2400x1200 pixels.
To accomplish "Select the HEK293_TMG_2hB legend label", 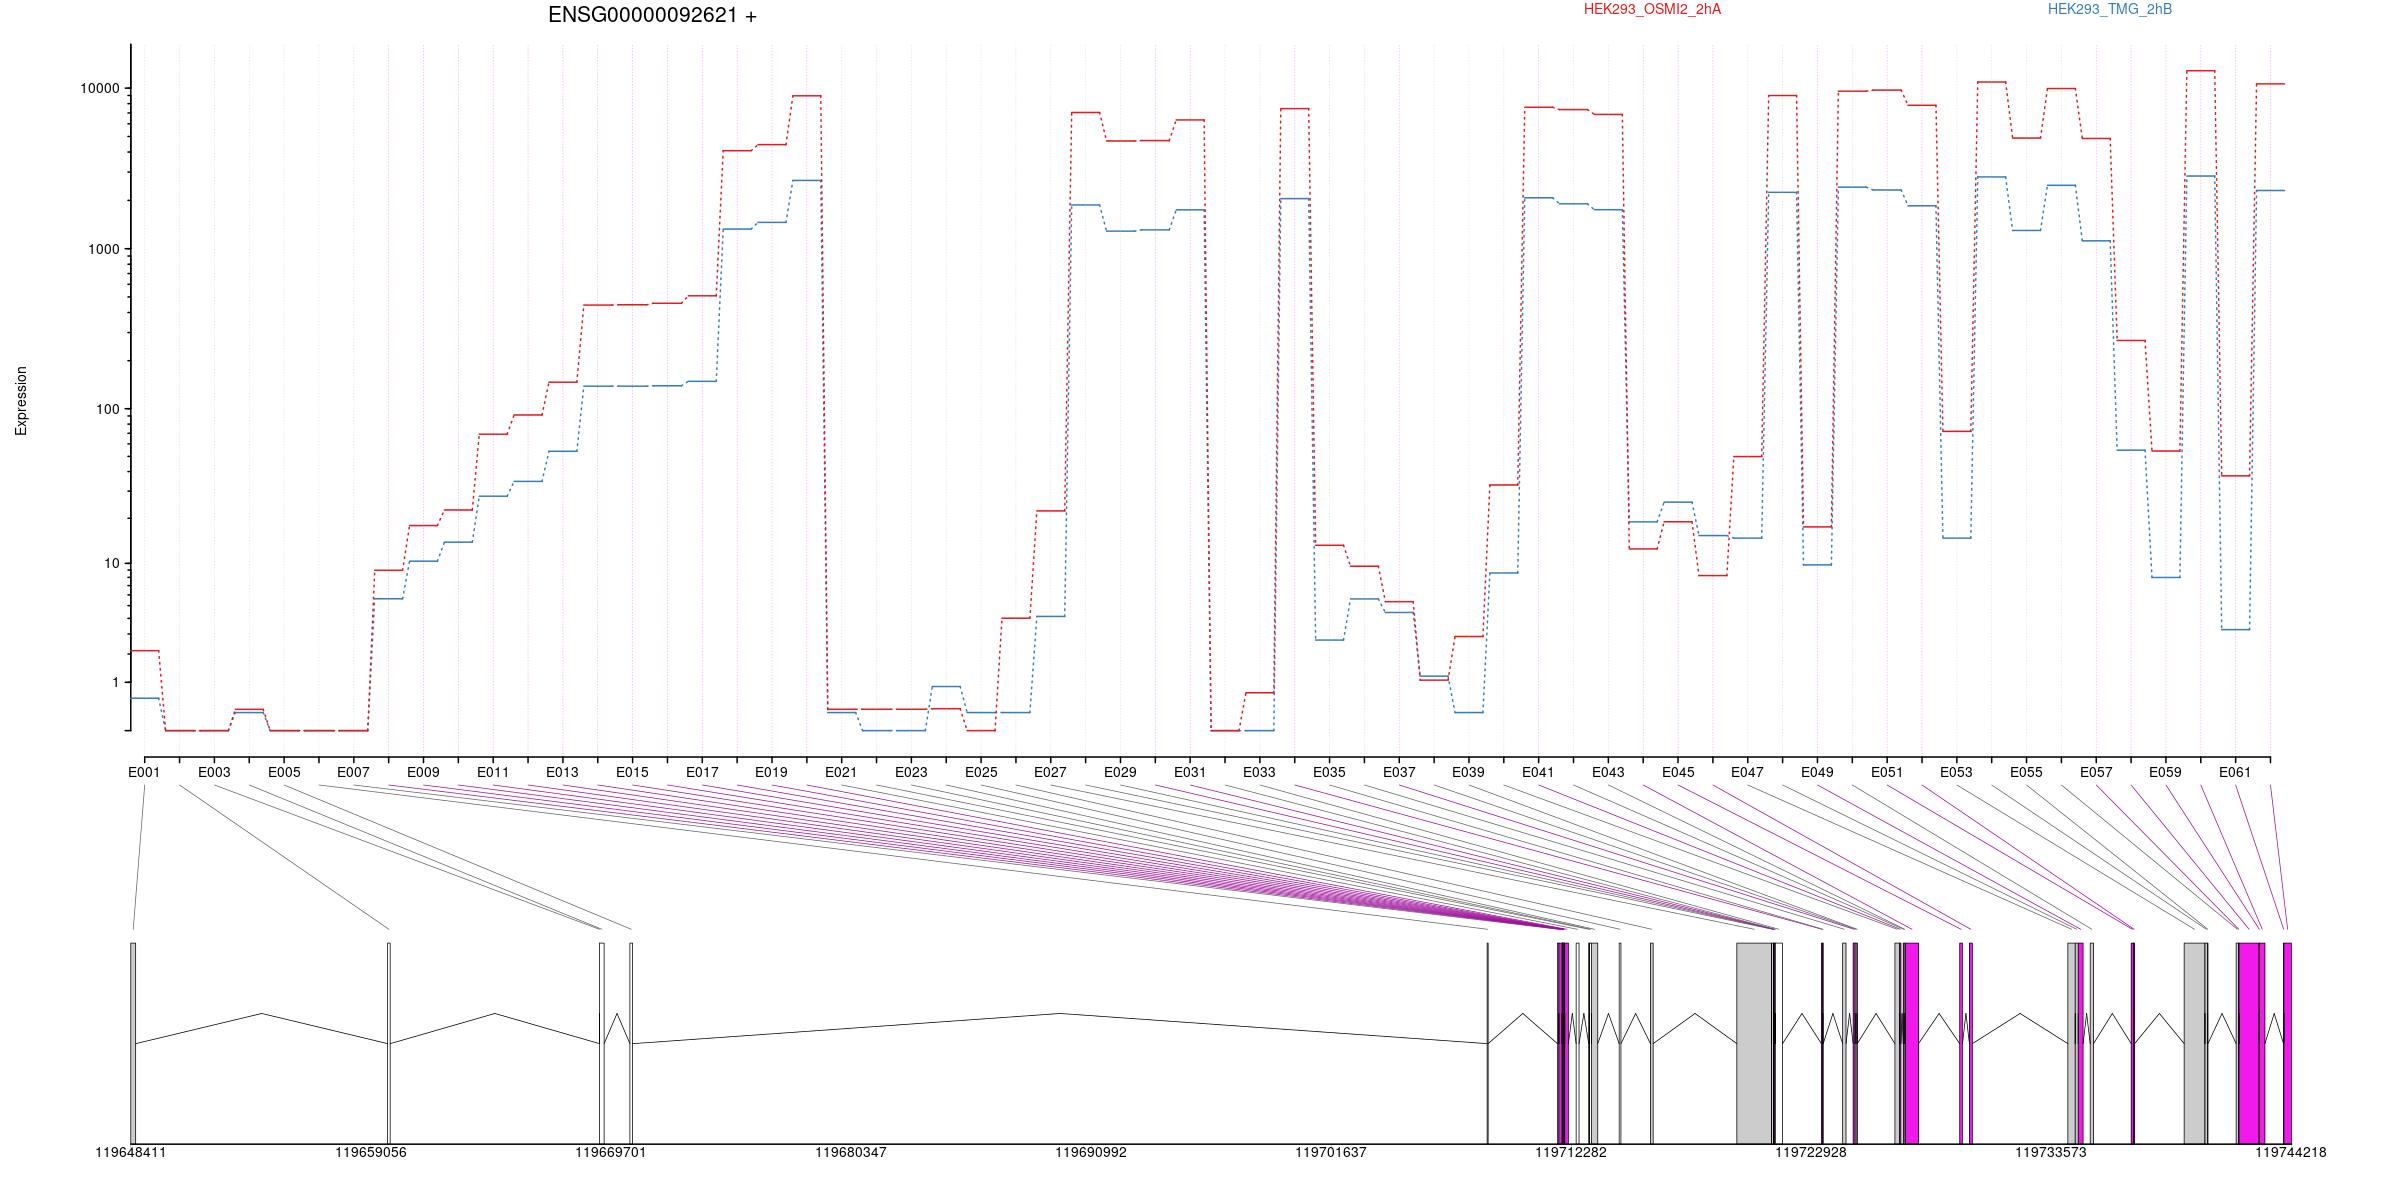I will click(2109, 10).
